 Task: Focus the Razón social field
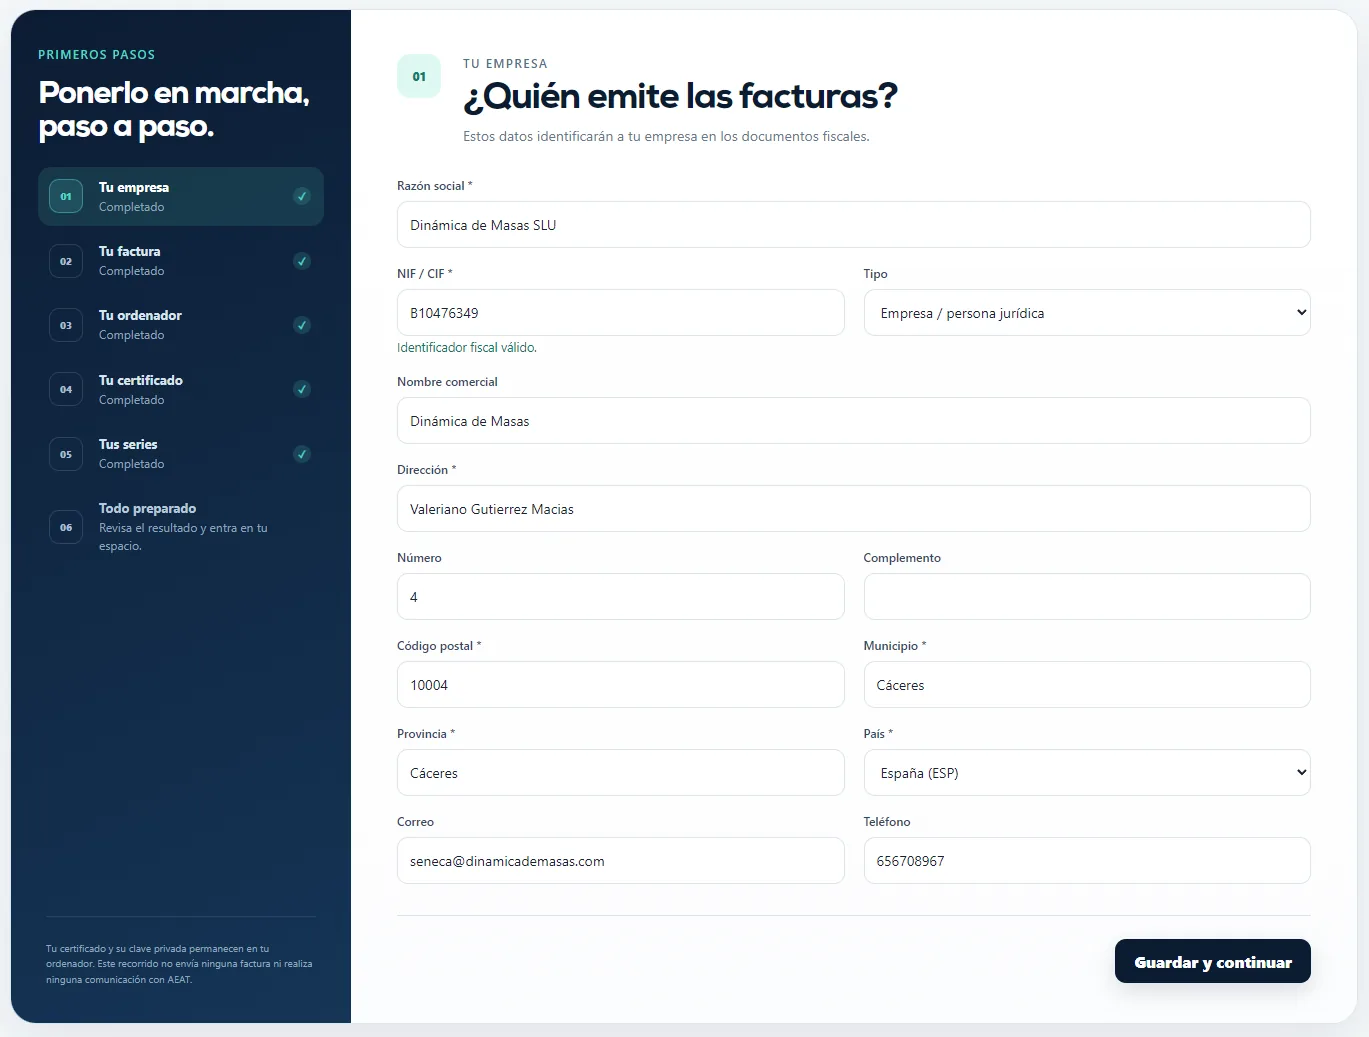[854, 225]
